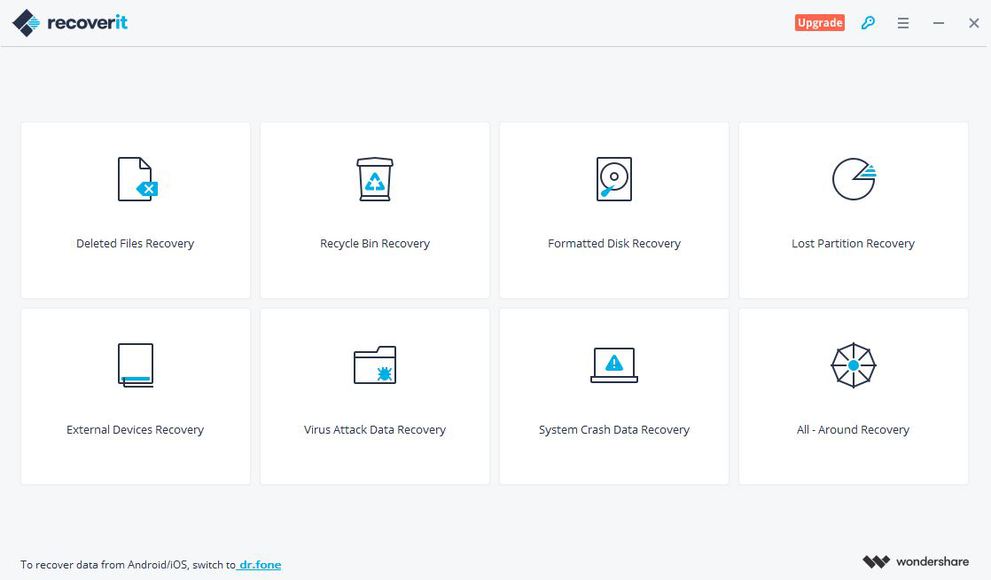Click the Recycle Bin Recovery trash icon
This screenshot has width=991, height=580.
(x=375, y=179)
